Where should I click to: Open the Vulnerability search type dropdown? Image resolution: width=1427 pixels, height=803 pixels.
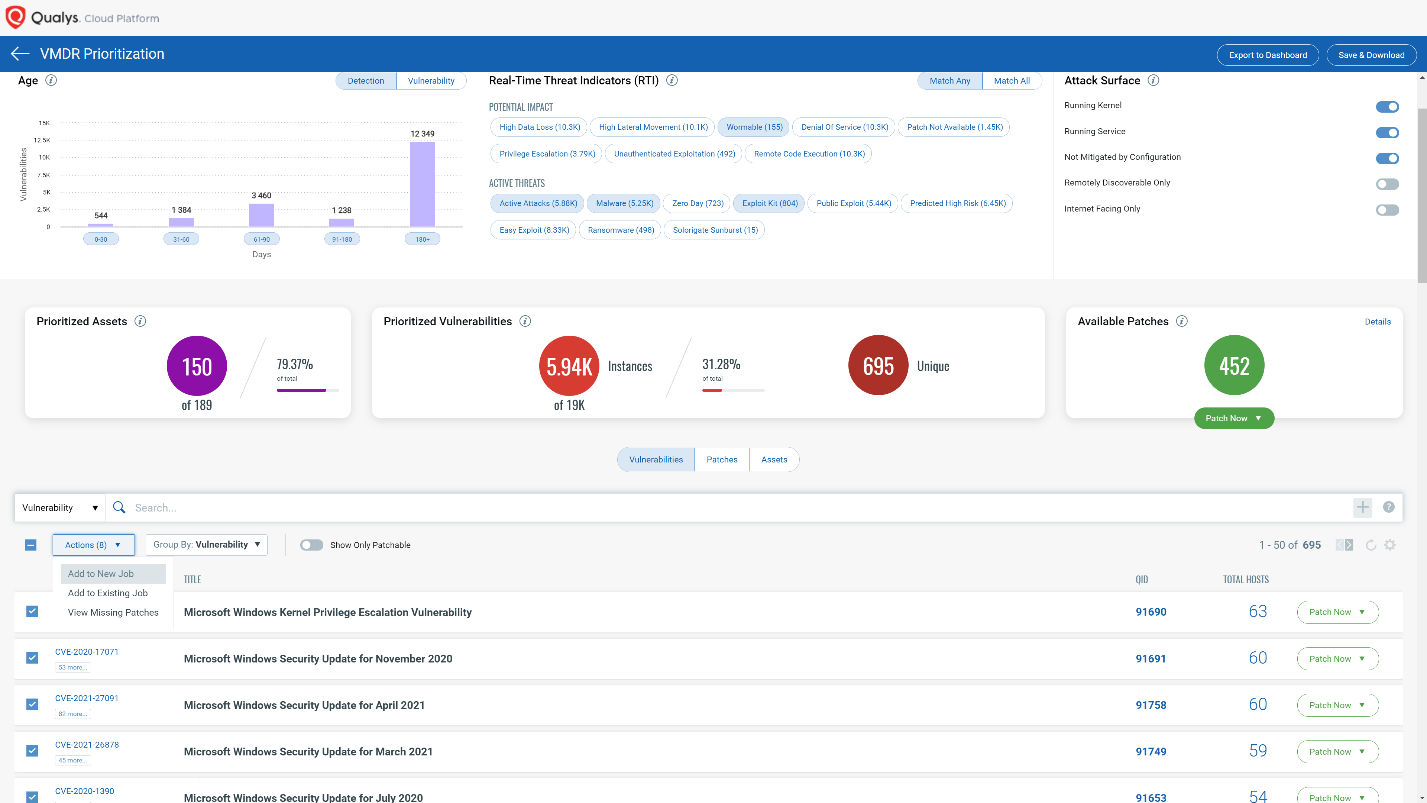(x=60, y=508)
